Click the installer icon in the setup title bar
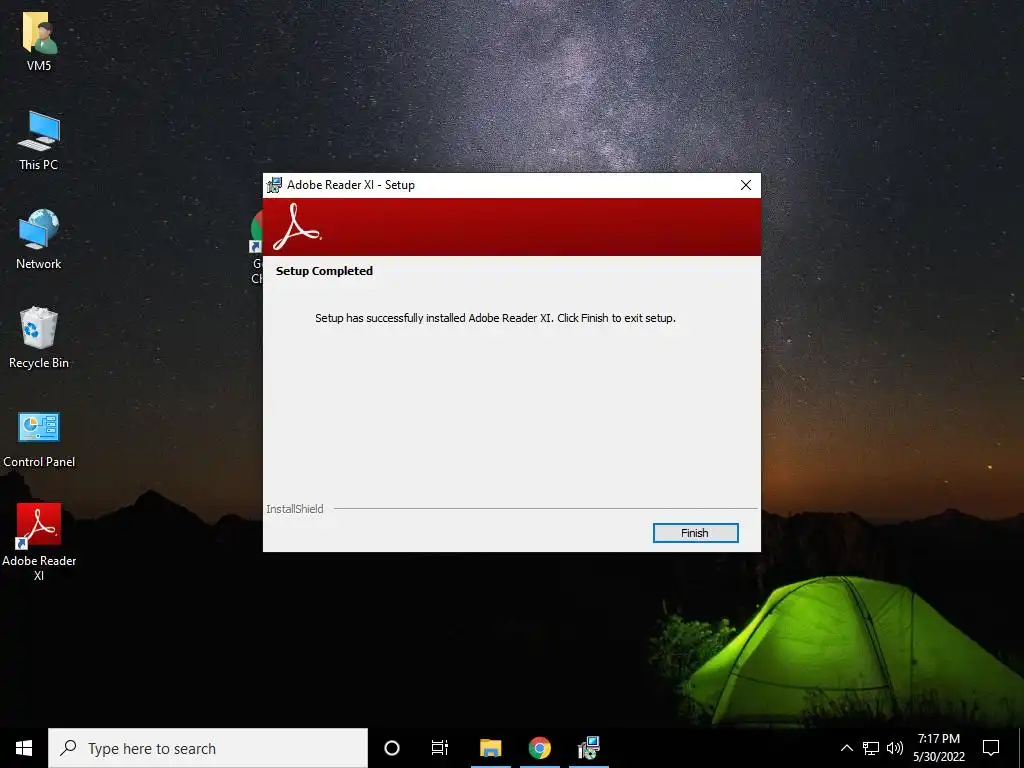 tap(274, 185)
